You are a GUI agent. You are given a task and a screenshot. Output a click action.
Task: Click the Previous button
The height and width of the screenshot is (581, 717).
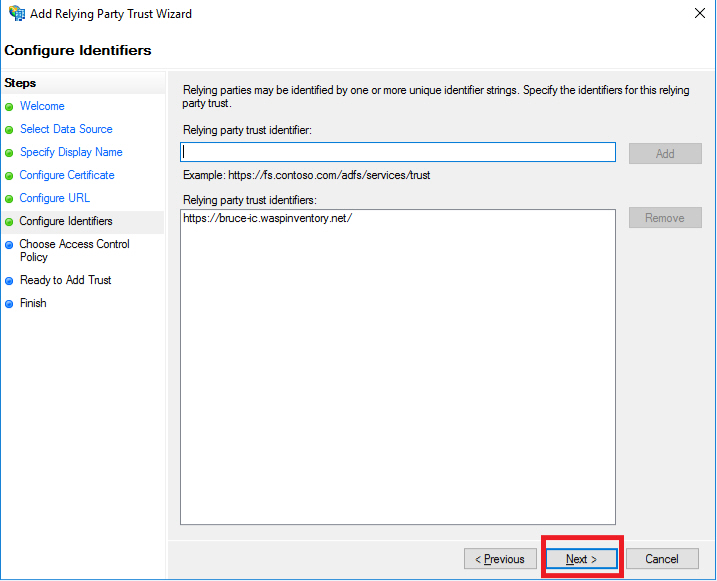pos(499,559)
